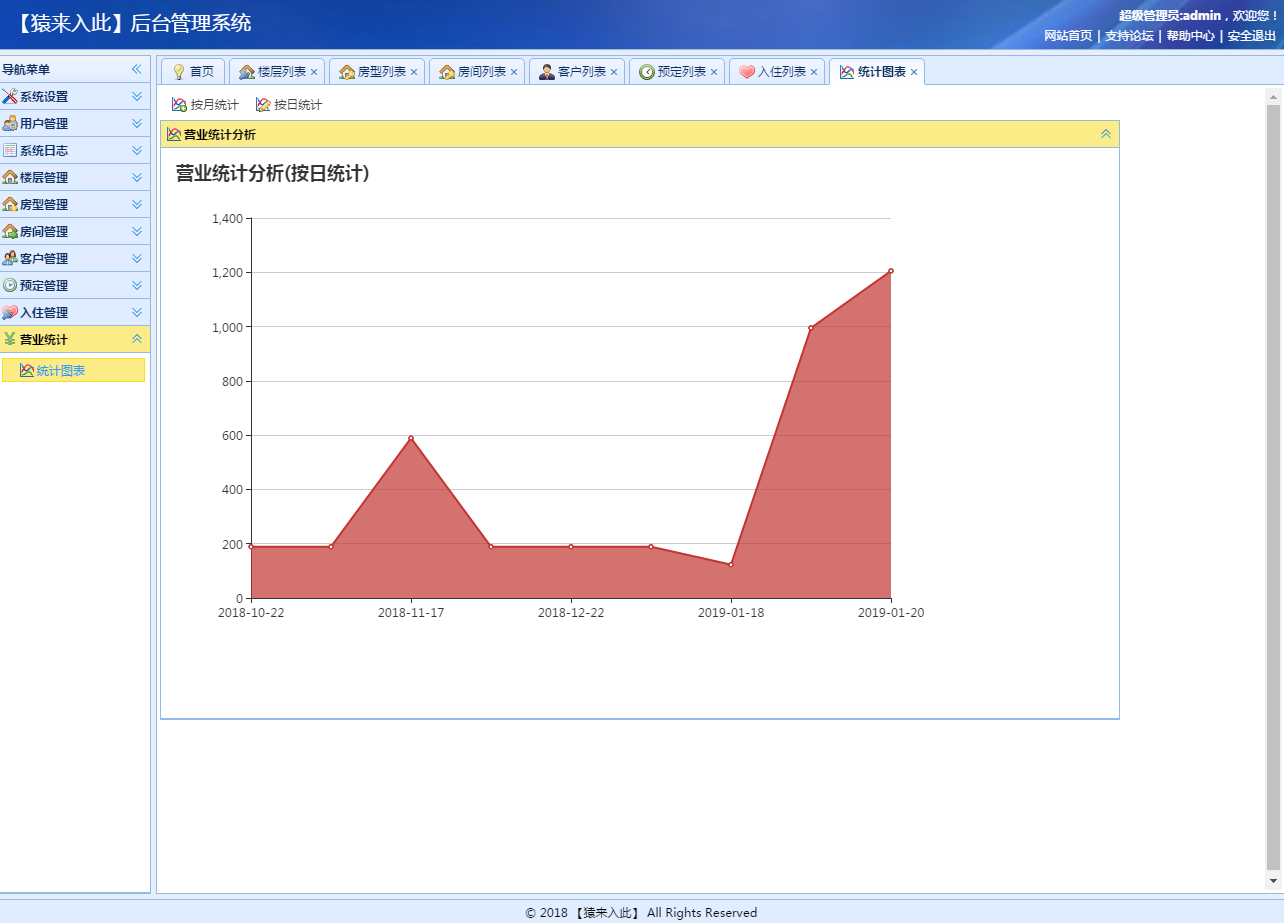
Task: Click the 楼层管理 house icon
Action: (10, 178)
